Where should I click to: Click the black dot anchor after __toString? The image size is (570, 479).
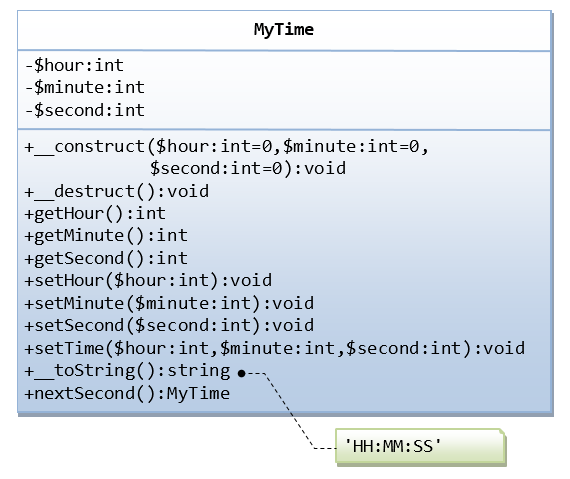click(241, 373)
